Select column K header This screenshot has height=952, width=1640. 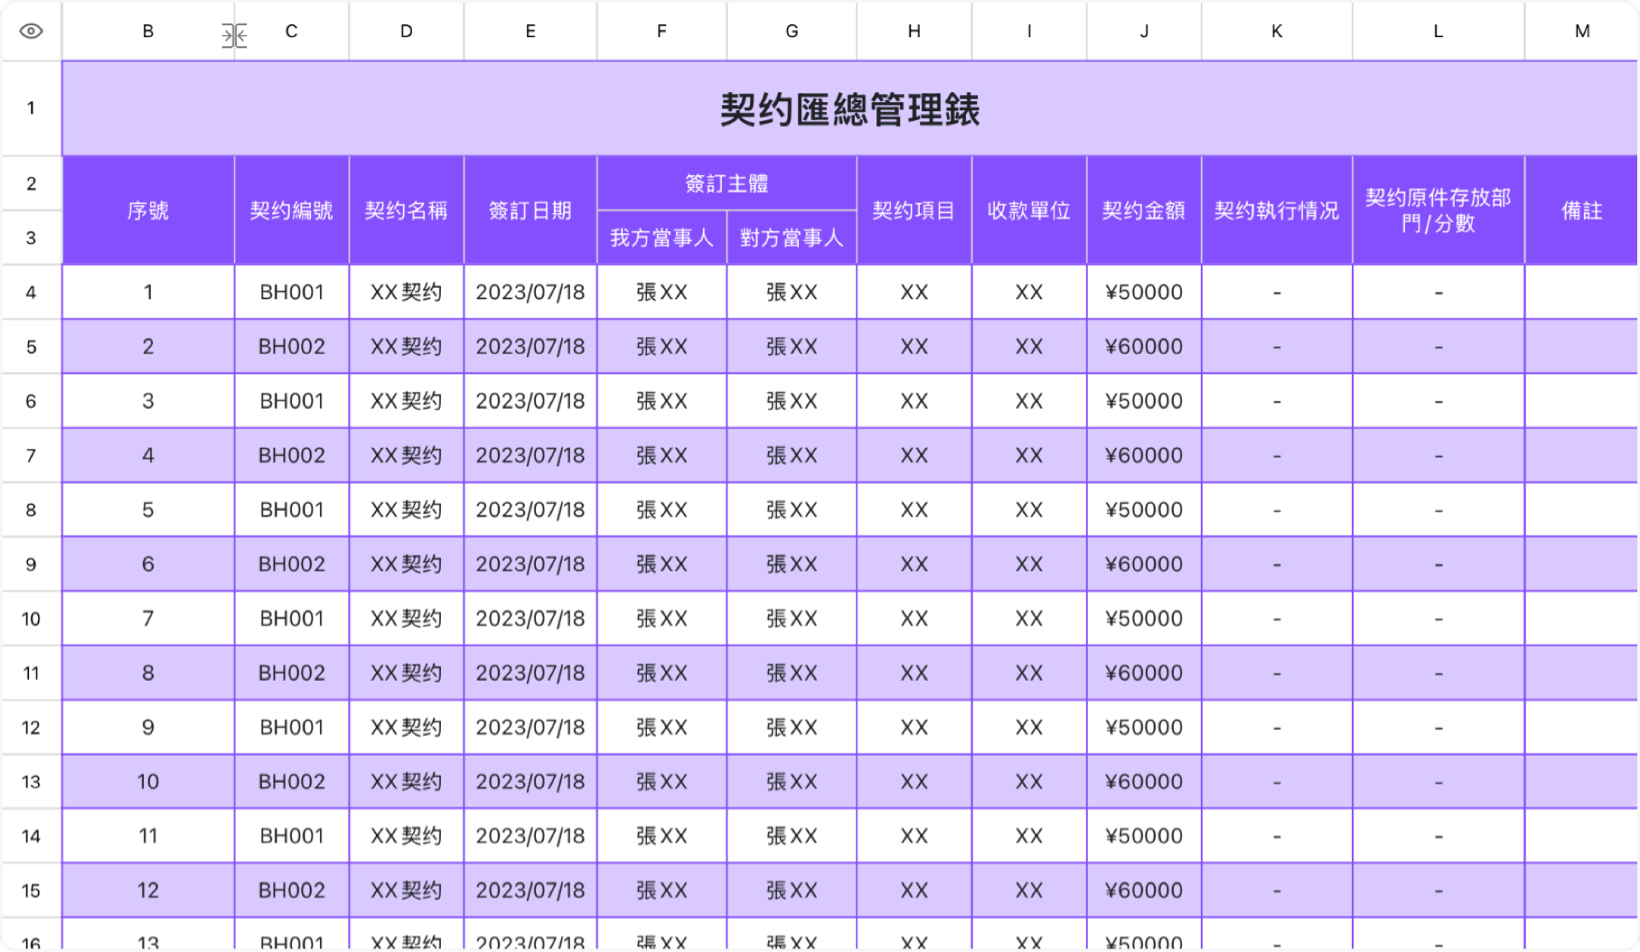point(1277,31)
